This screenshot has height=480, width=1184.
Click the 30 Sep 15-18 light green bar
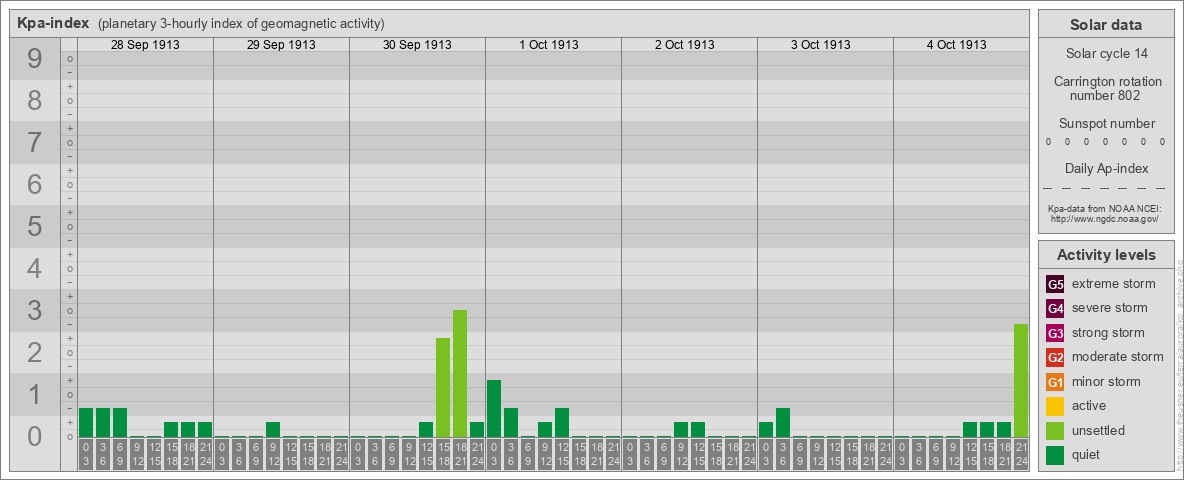443,388
